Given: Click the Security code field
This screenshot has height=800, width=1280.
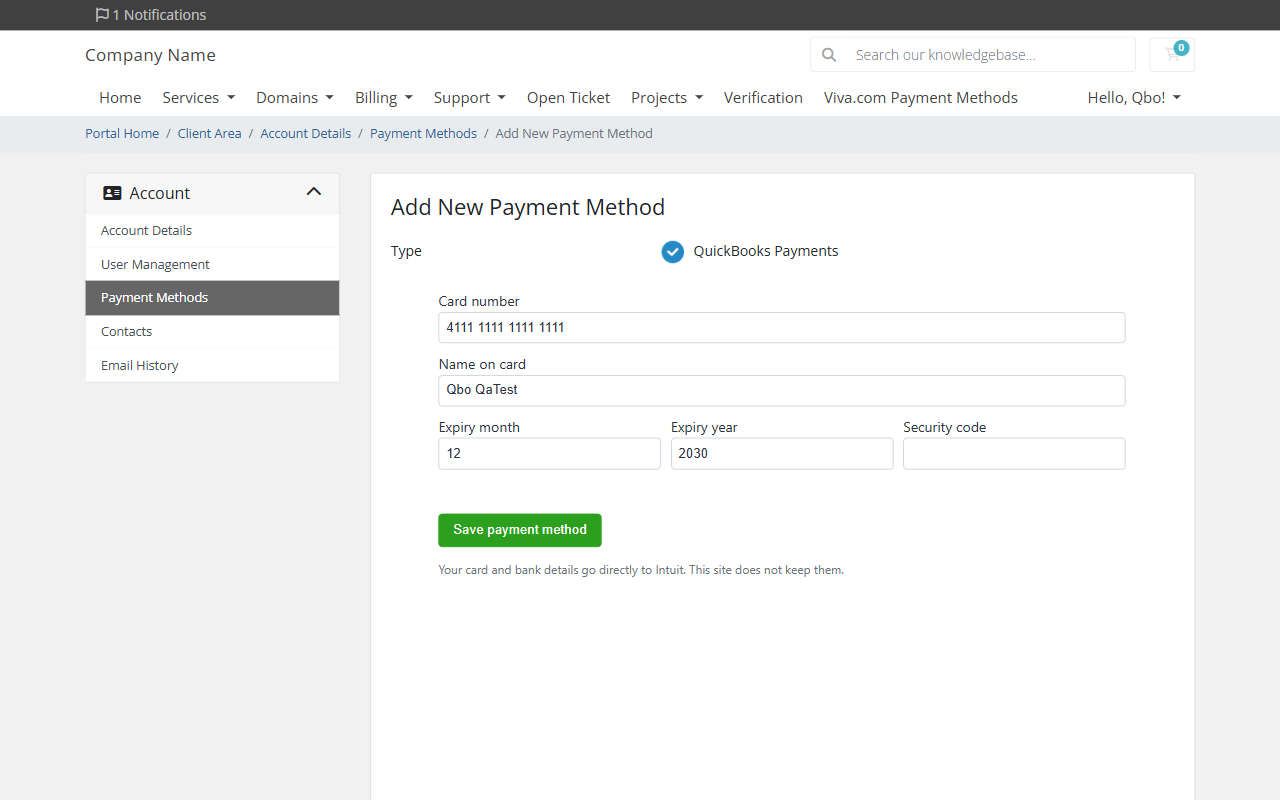Looking at the screenshot, I should pyautogui.click(x=1014, y=453).
